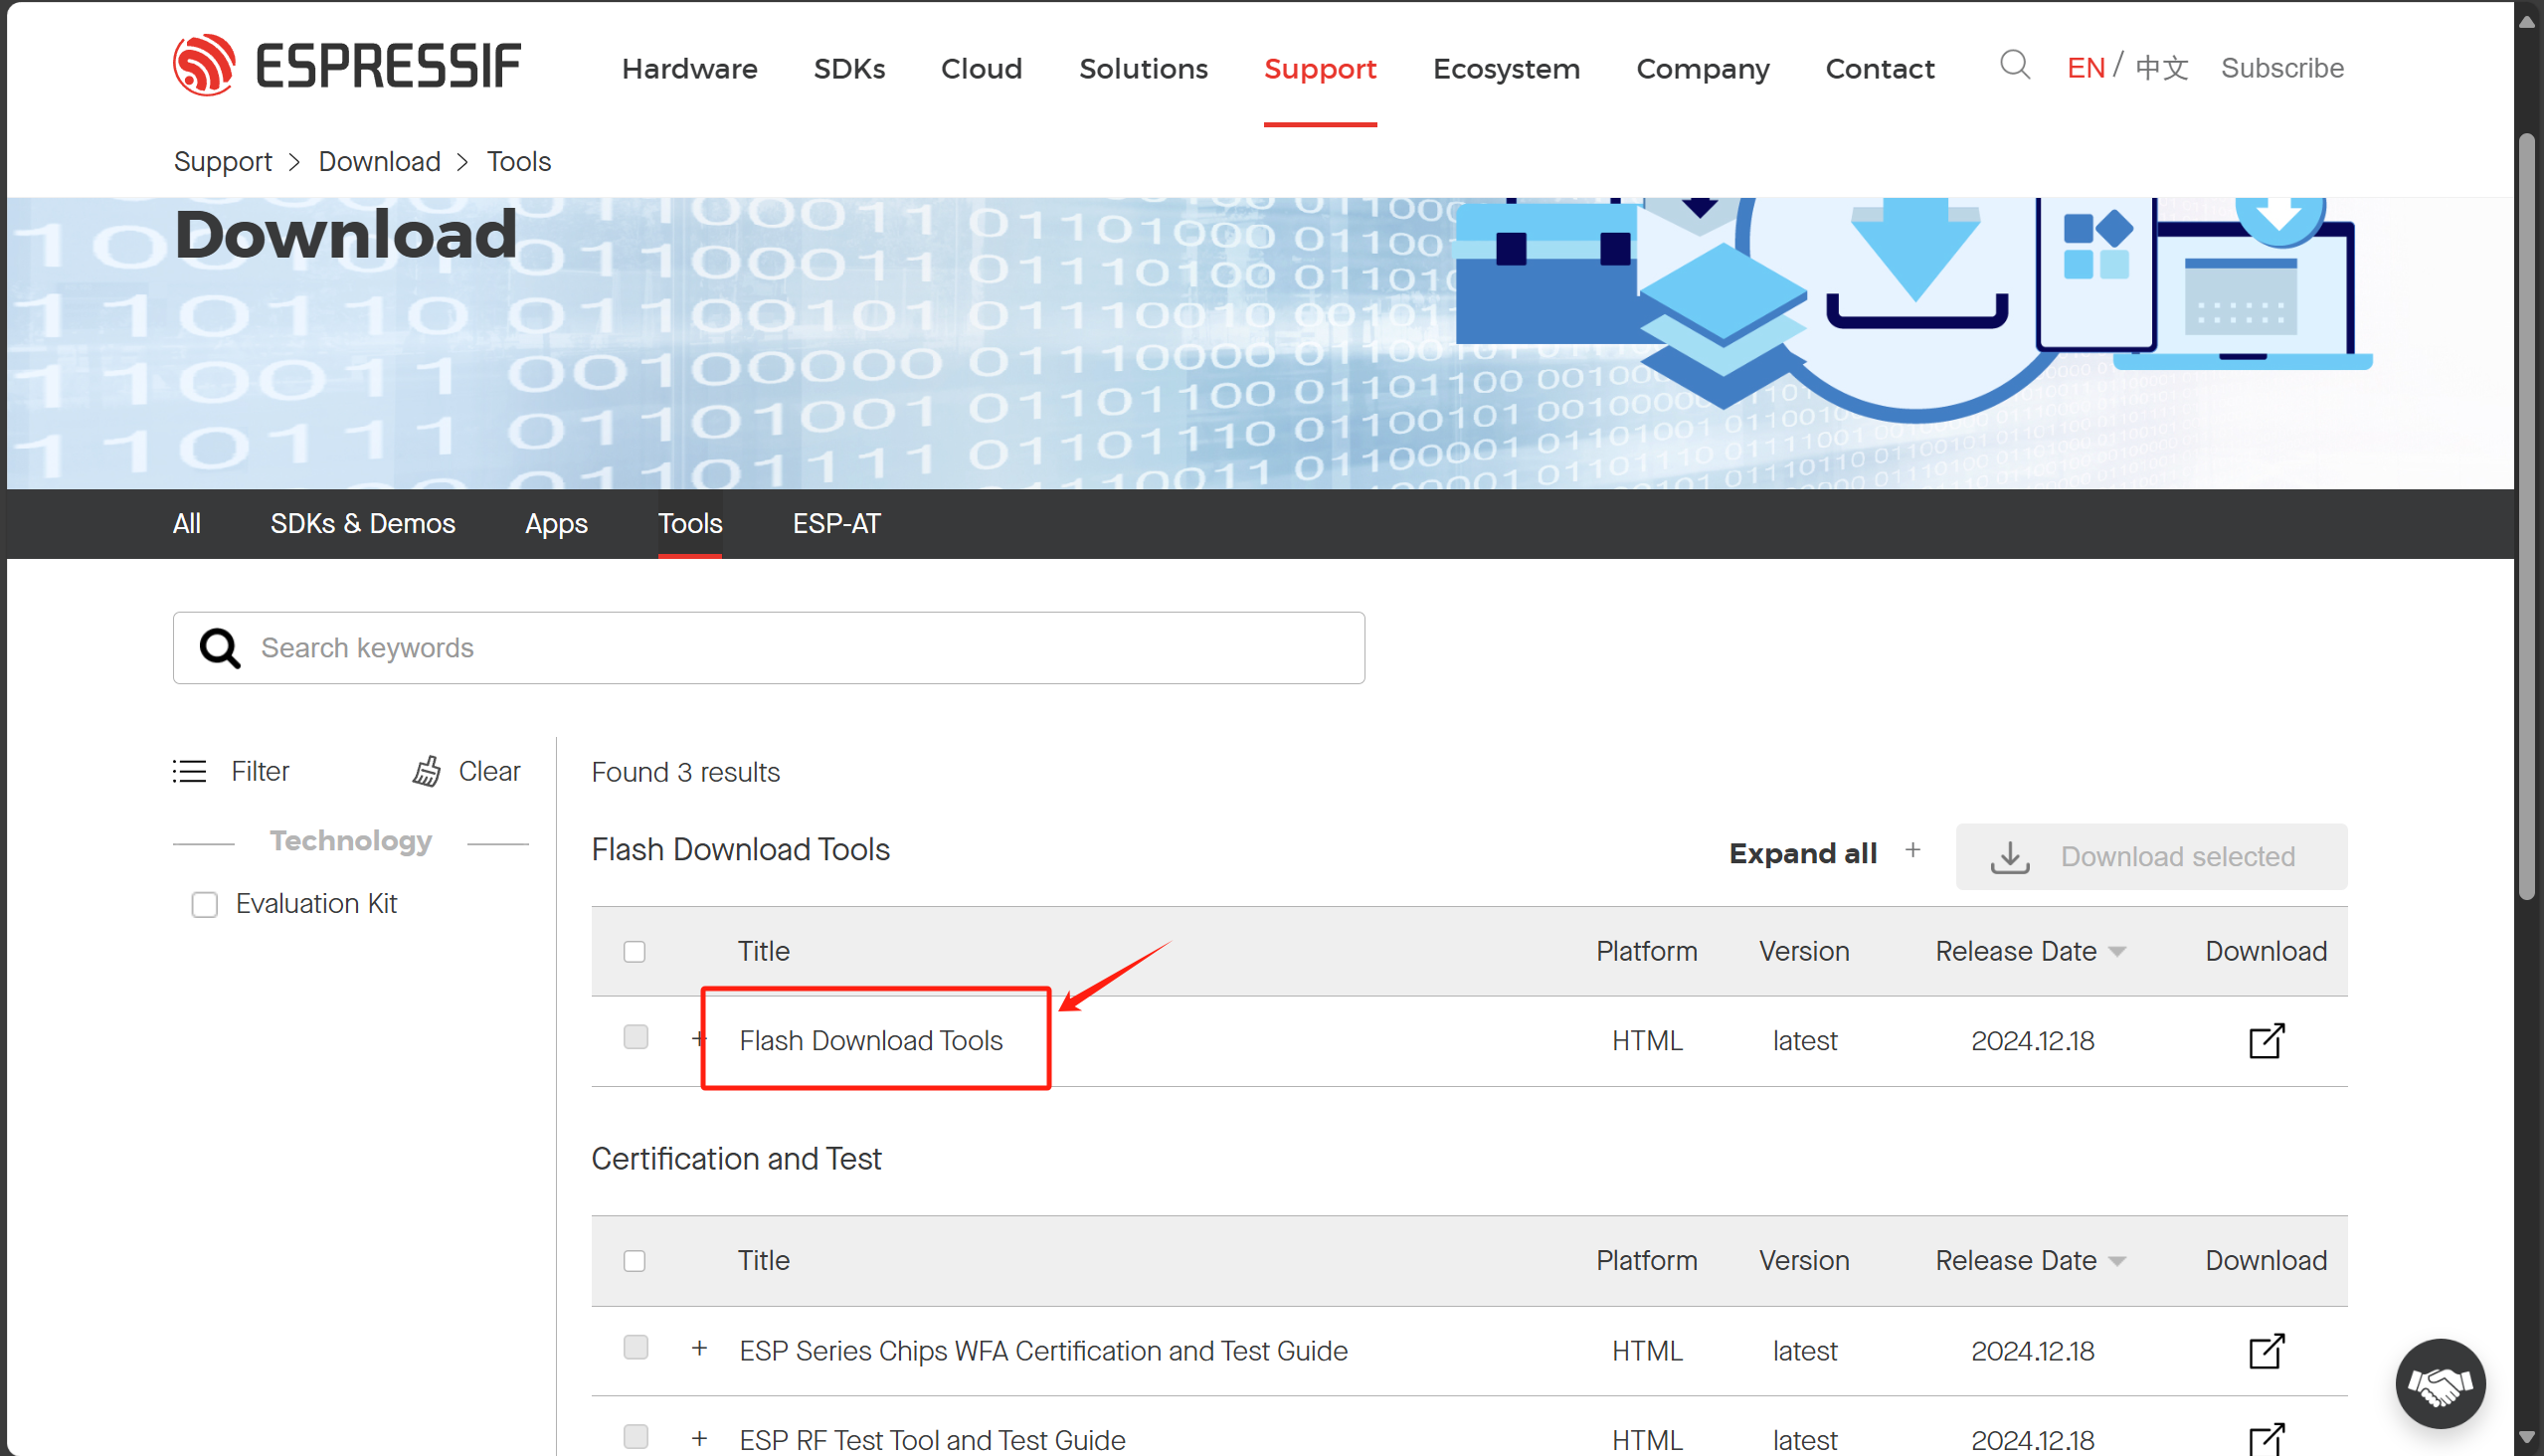Open Flash Download Tools external link icon

tap(2266, 1041)
